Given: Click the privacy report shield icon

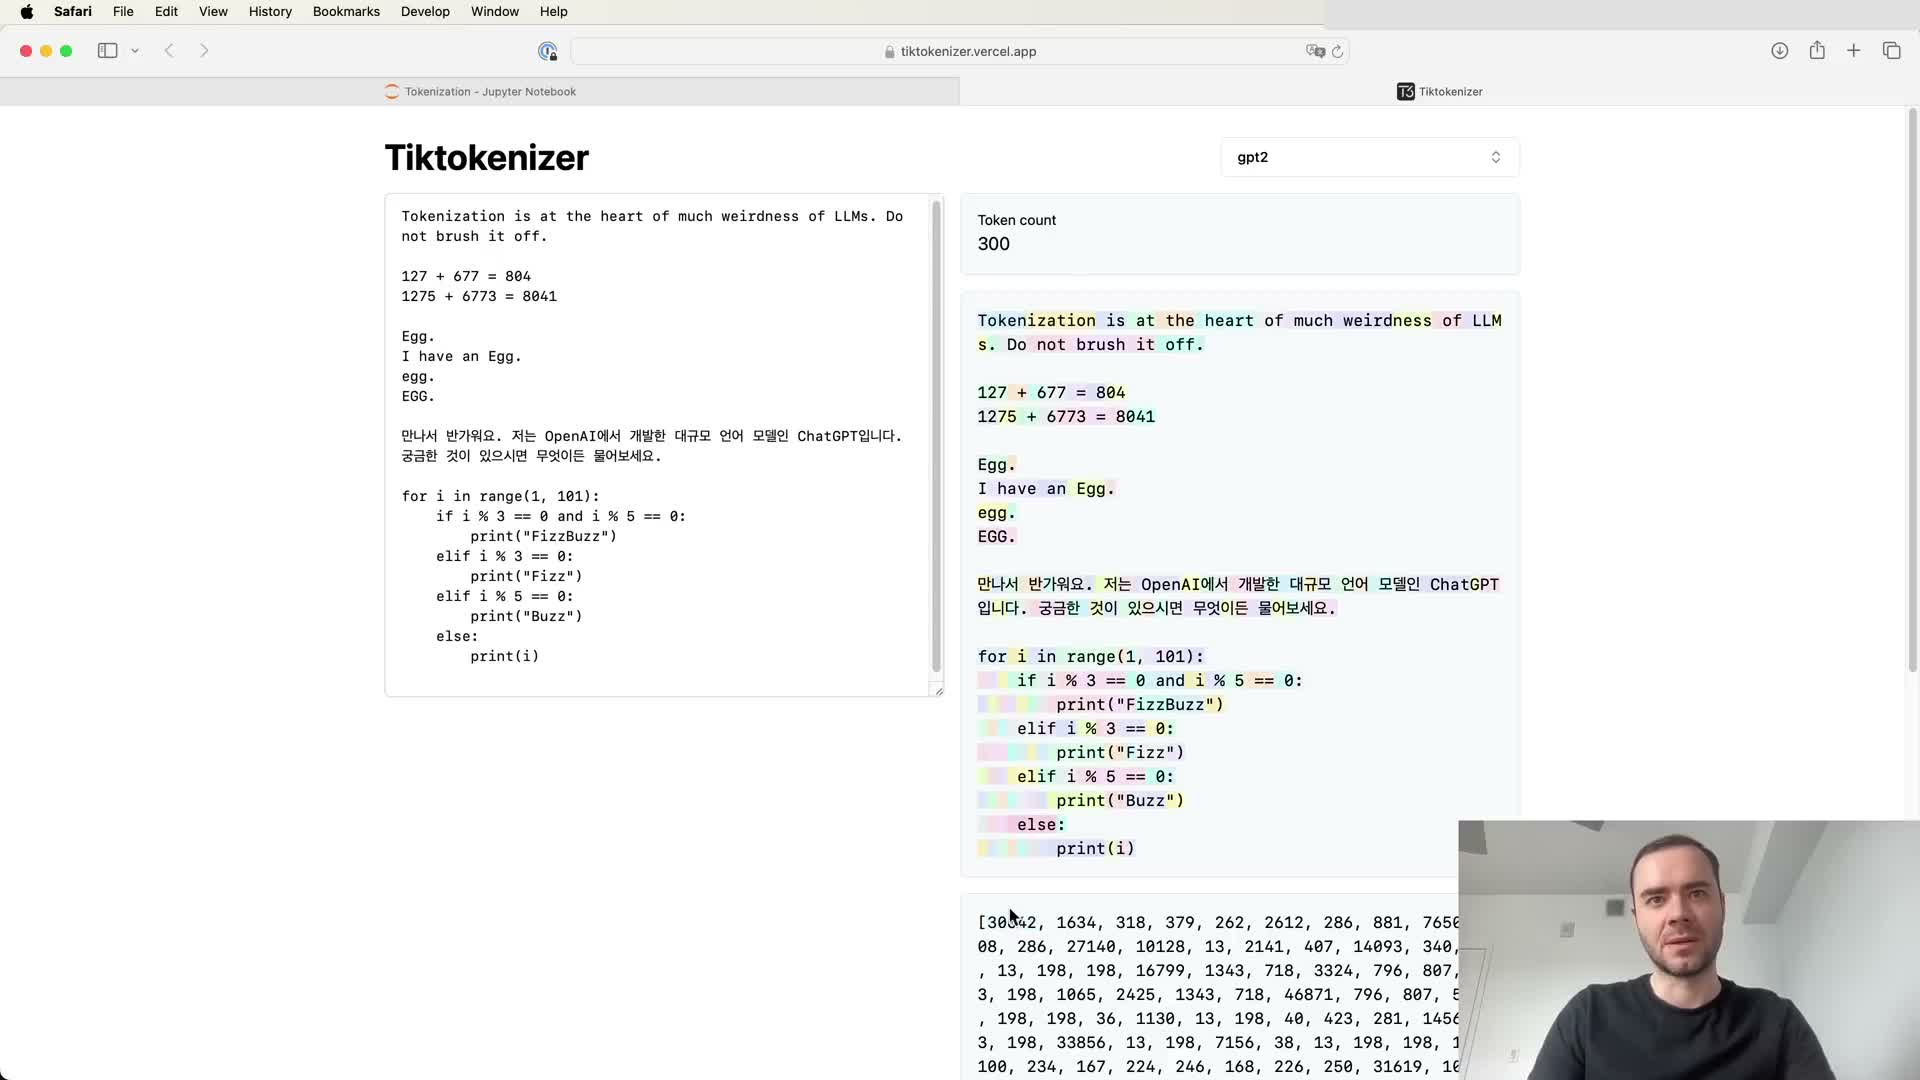Looking at the screenshot, I should pyautogui.click(x=547, y=51).
